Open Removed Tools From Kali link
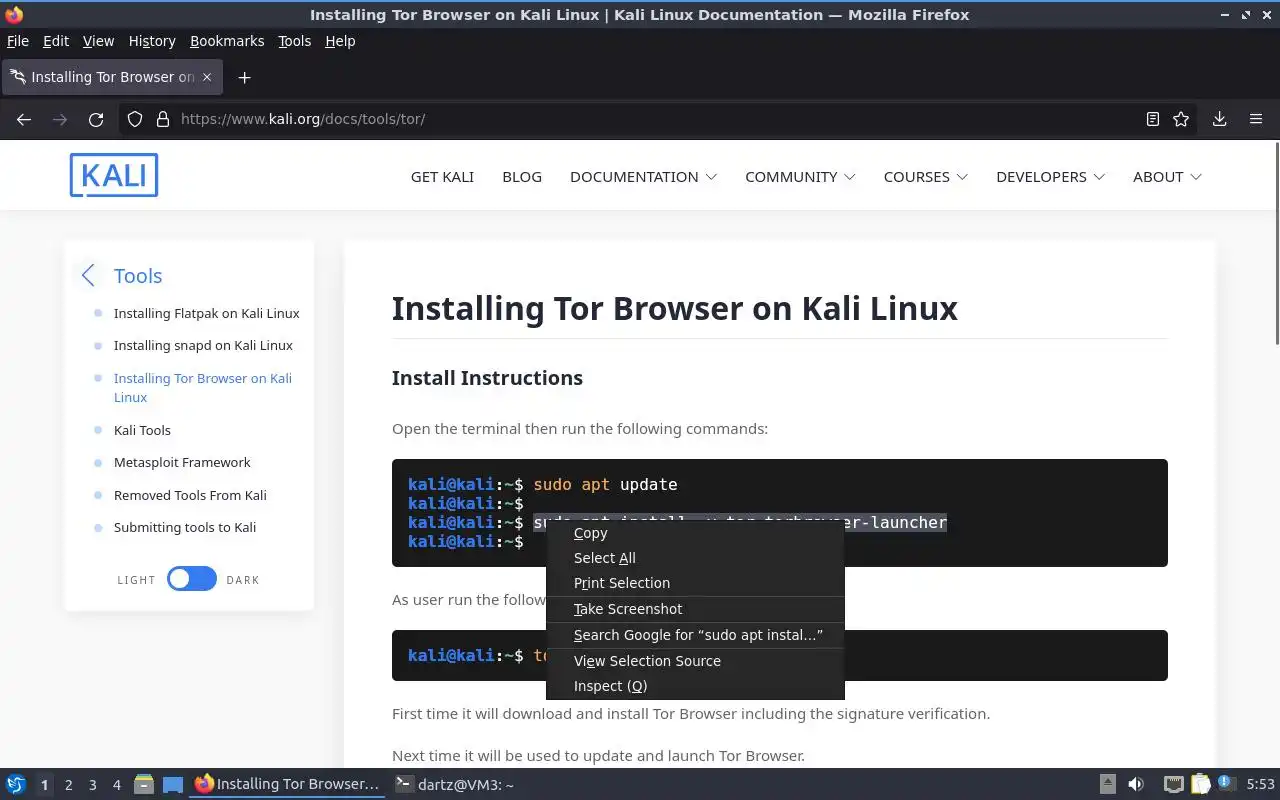 [190, 495]
